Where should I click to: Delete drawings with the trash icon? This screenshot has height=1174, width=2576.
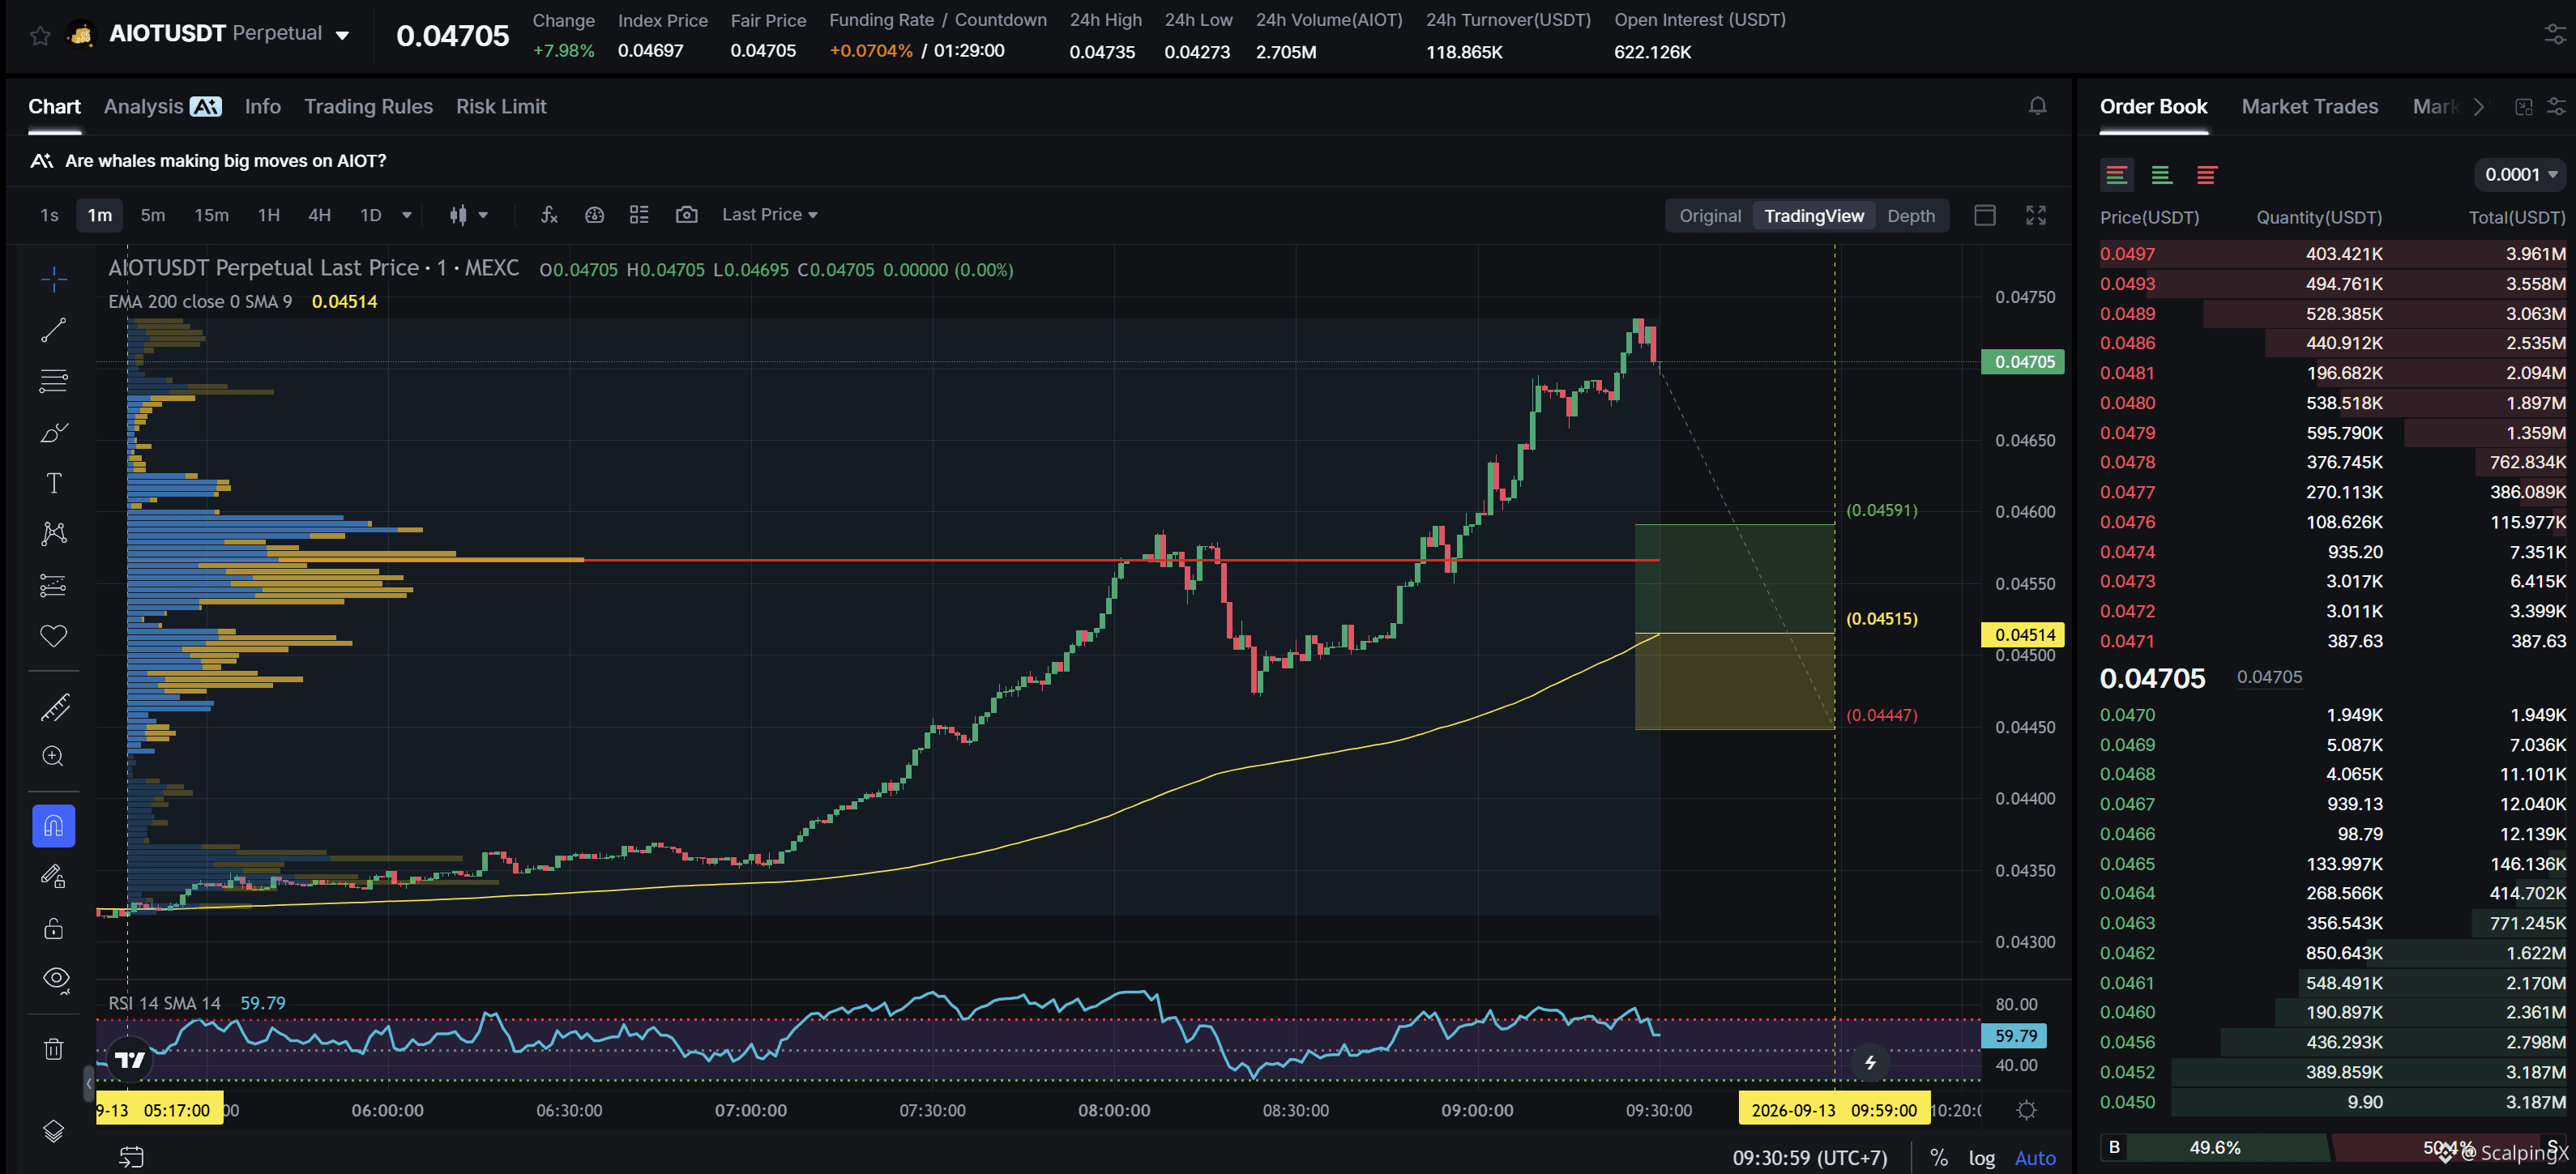(x=54, y=1049)
